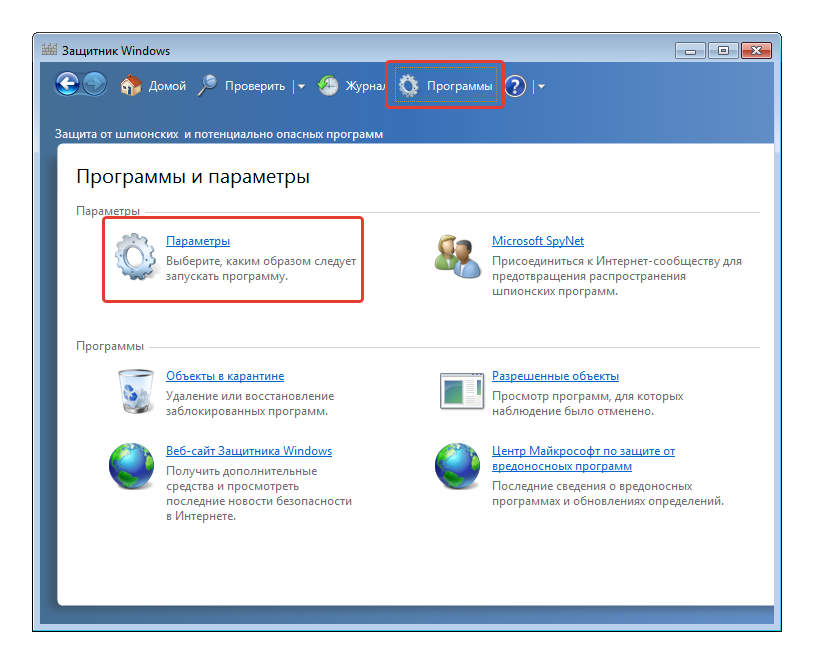Viewport: 814px width, 664px height.
Task: Maximize the Защитник Windows window
Action: pyautogui.click(x=723, y=51)
